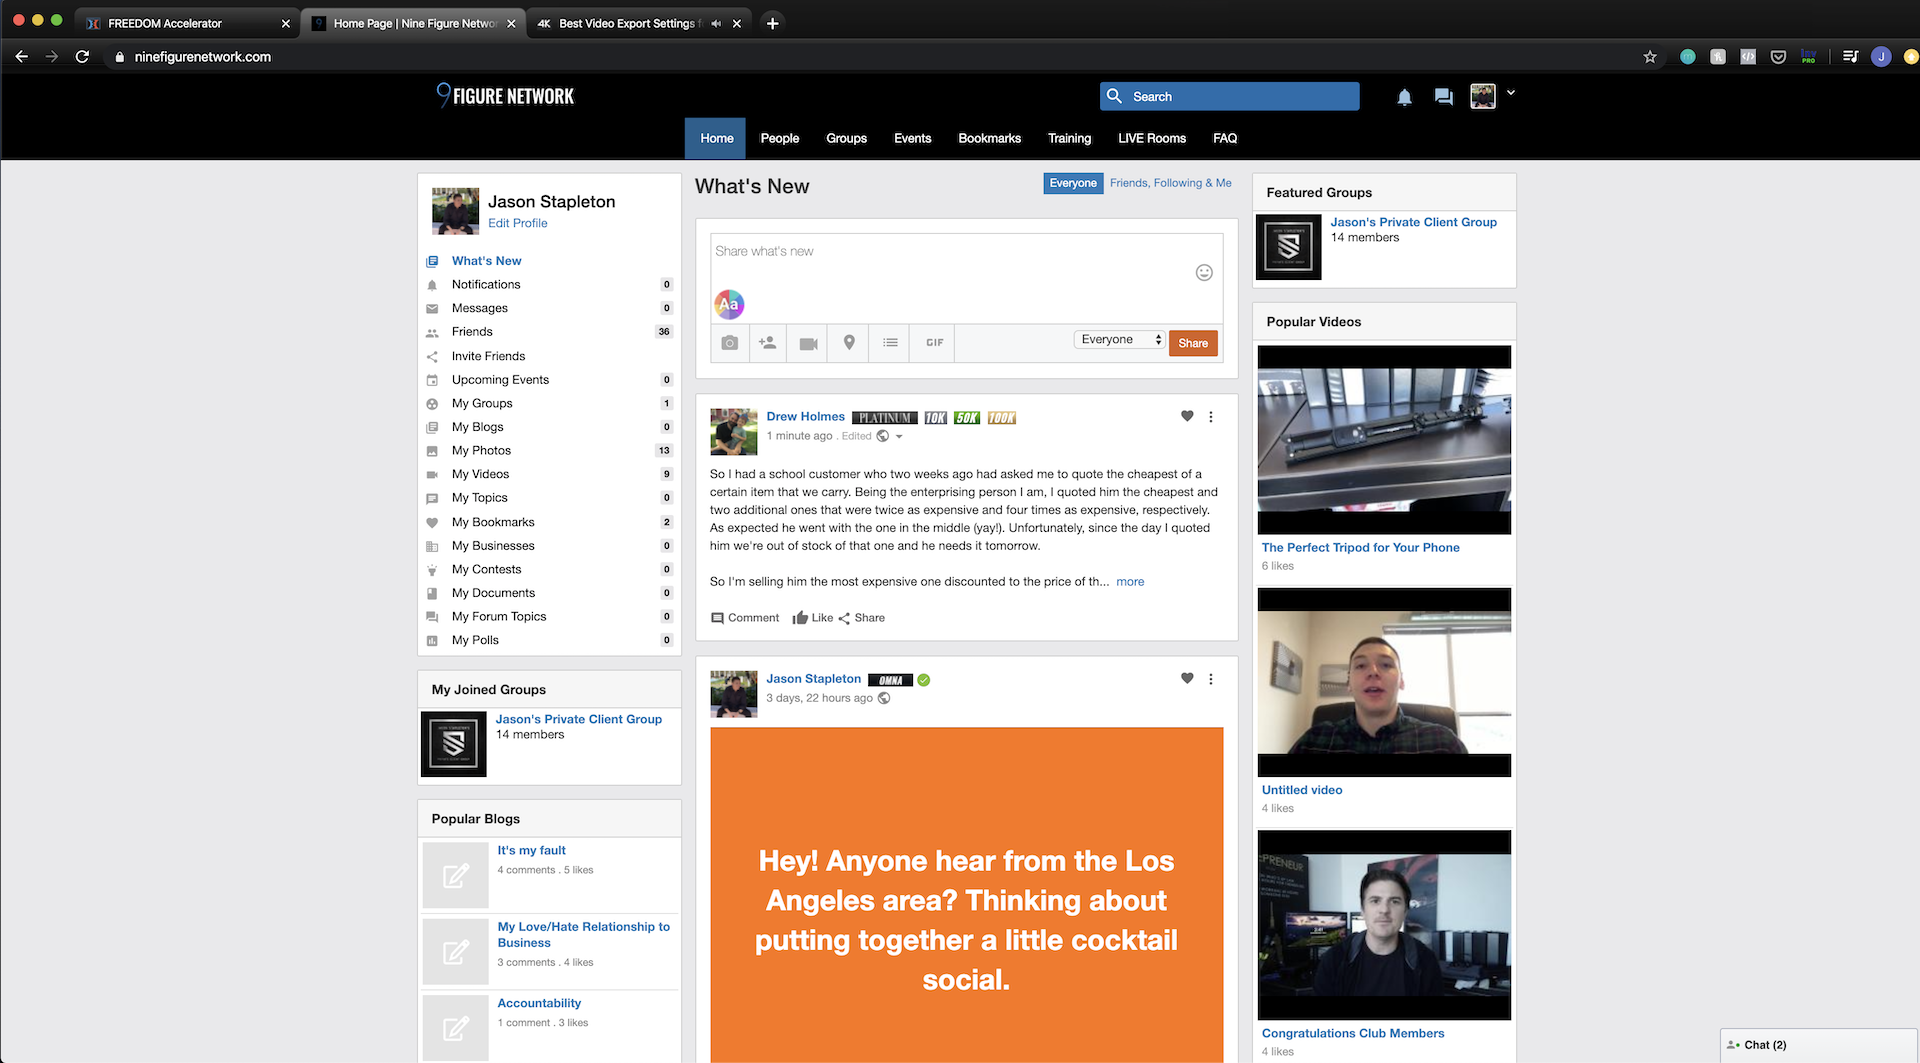
Task: Heart Drew Holmes' post
Action: pyautogui.click(x=1187, y=416)
